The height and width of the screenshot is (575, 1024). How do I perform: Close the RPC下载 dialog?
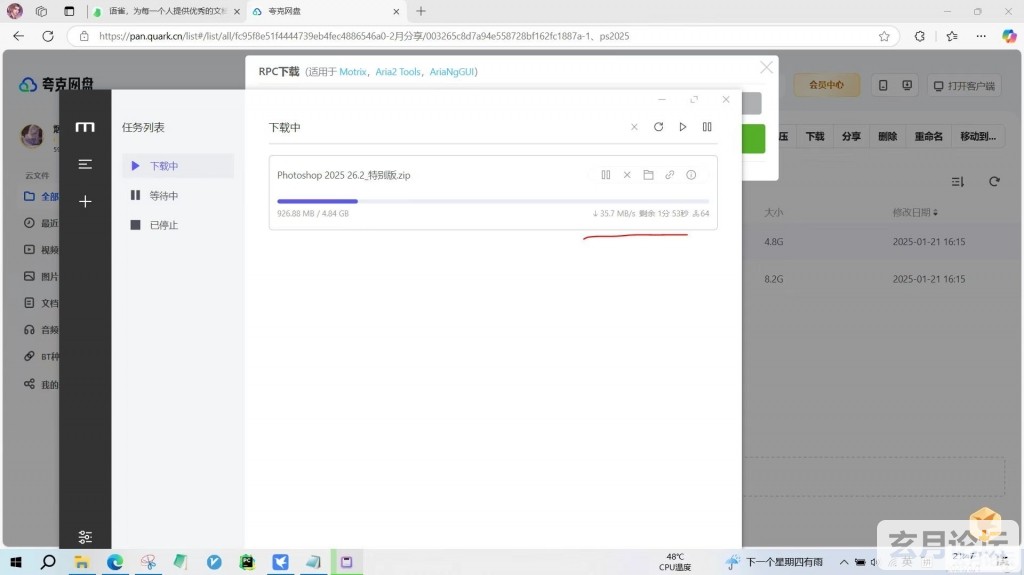766,67
